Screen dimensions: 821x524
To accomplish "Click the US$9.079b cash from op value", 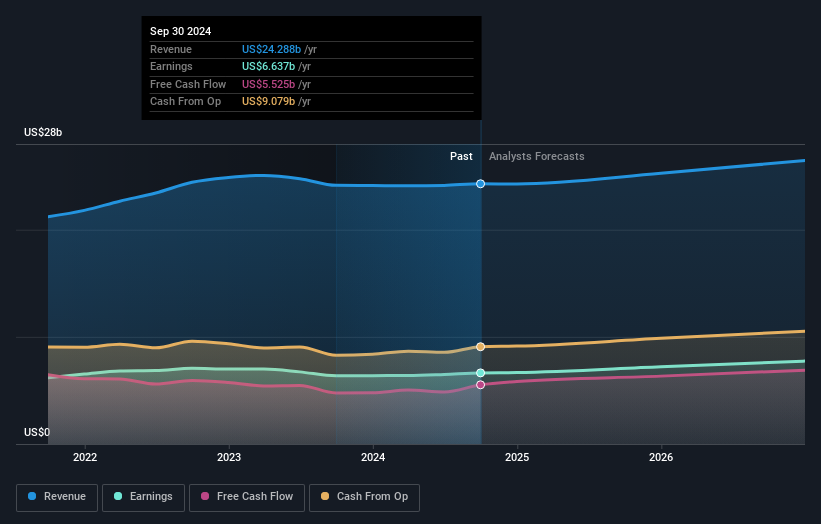I will pyautogui.click(x=268, y=102).
